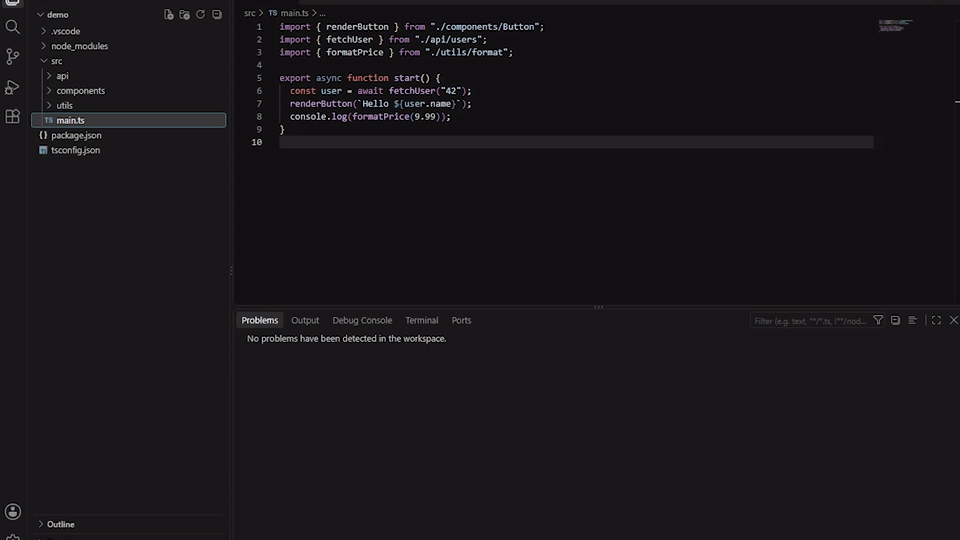Click fetchUser("42") call on line 6
The image size is (960, 540).
click(427, 91)
